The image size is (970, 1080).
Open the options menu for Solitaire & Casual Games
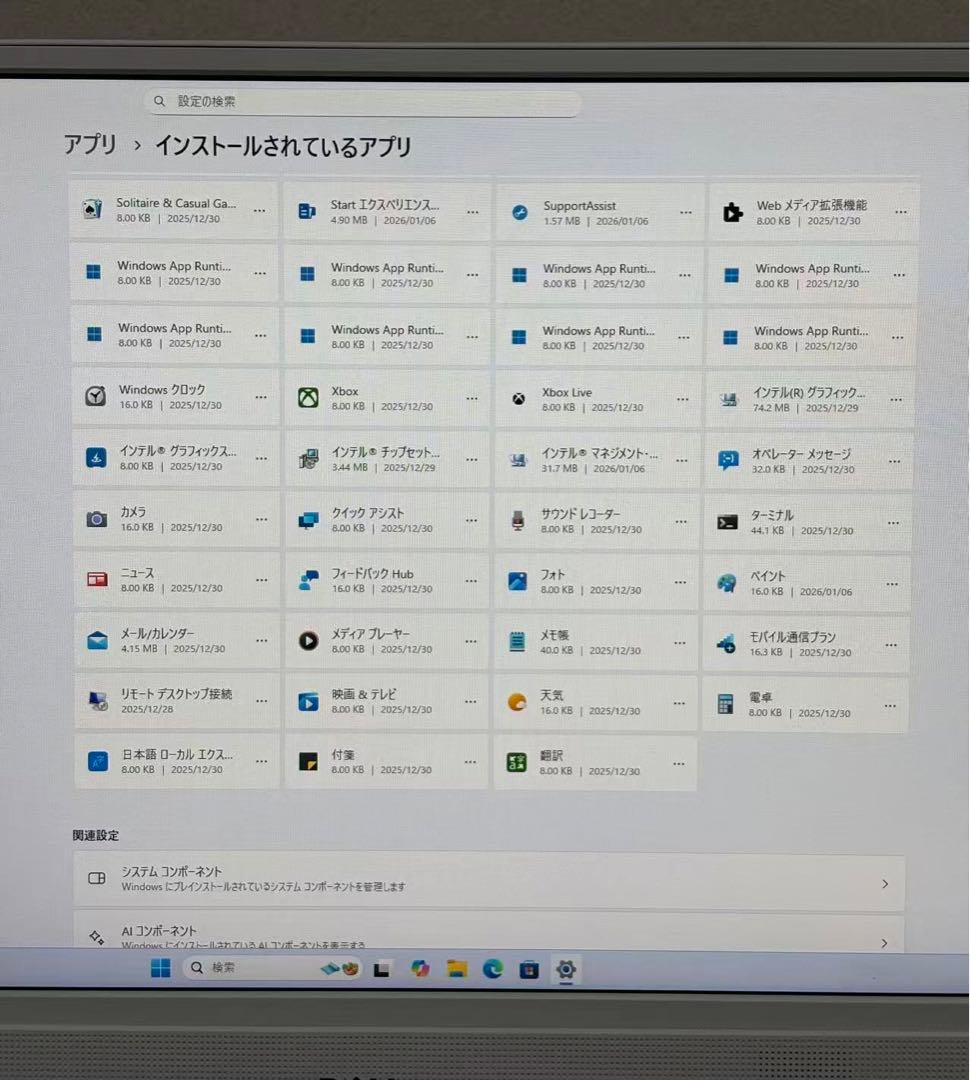(x=261, y=211)
